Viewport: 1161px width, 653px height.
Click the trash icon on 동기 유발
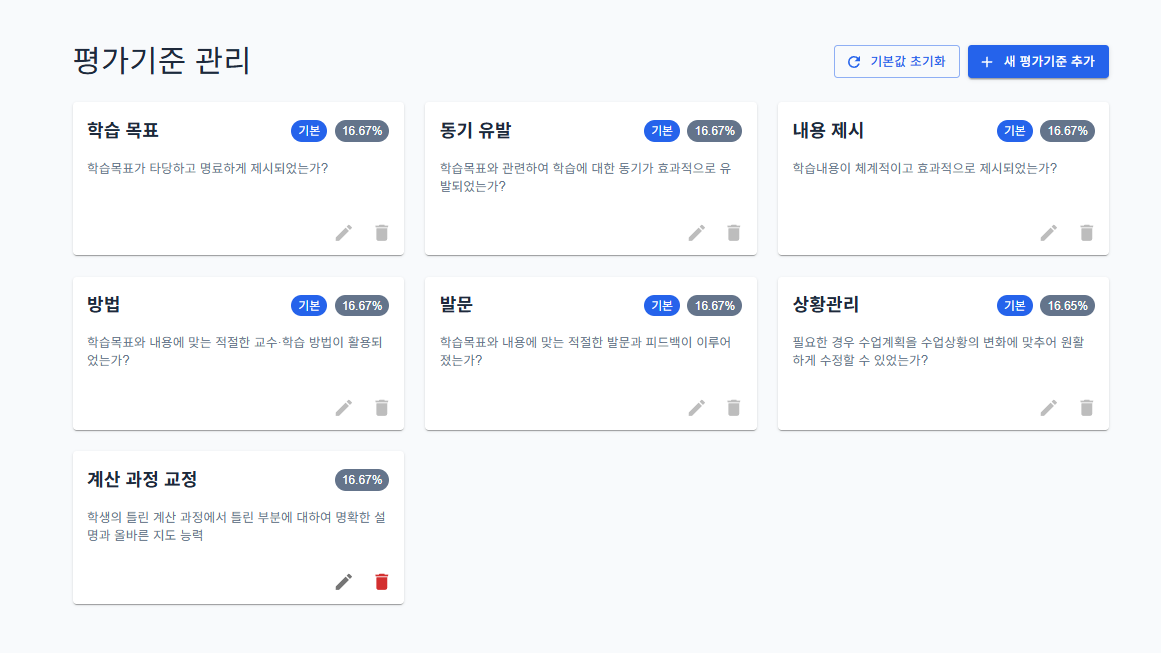[734, 233]
